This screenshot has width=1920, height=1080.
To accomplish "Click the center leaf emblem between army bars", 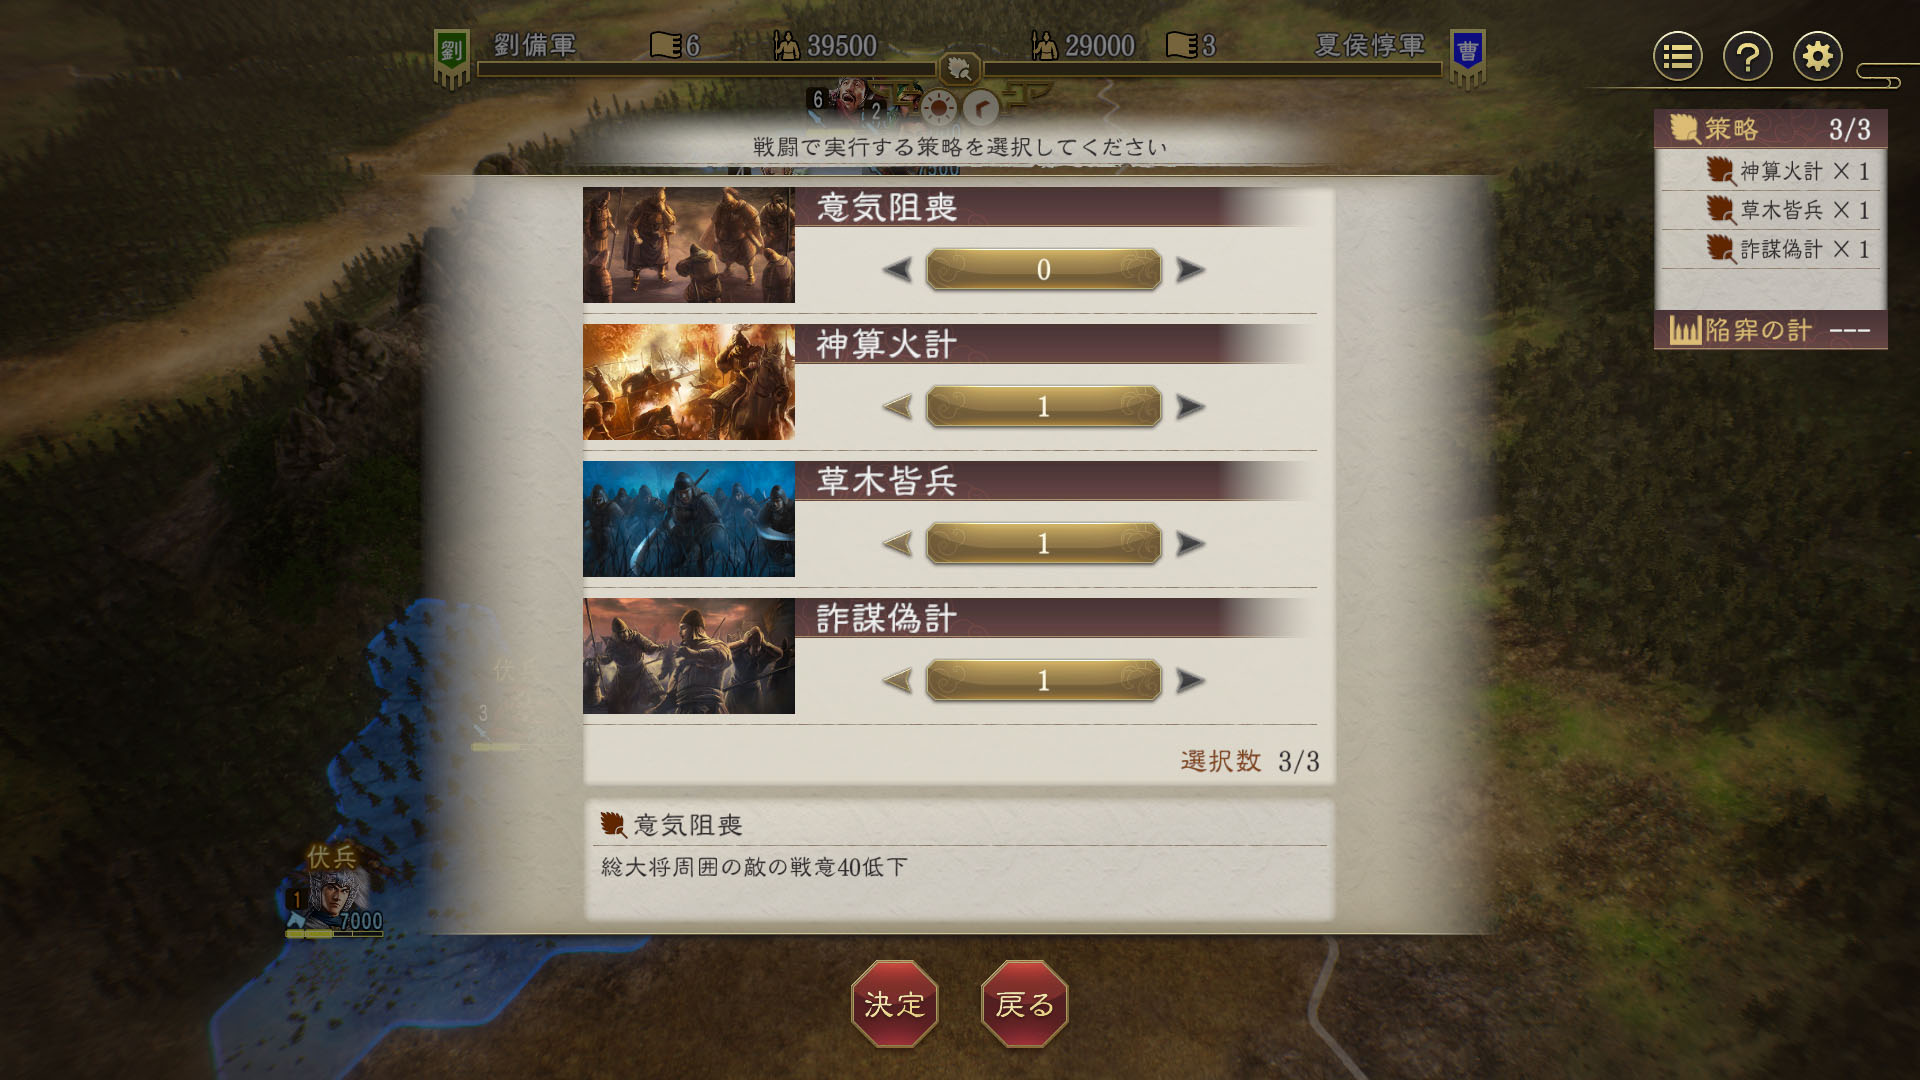I will (959, 69).
